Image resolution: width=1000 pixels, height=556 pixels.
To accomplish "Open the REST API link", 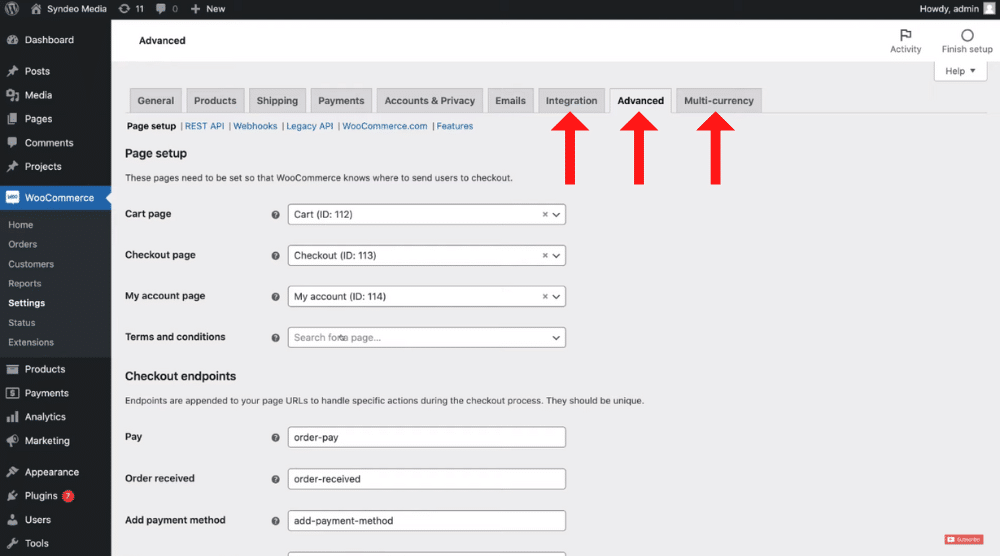I will (205, 126).
